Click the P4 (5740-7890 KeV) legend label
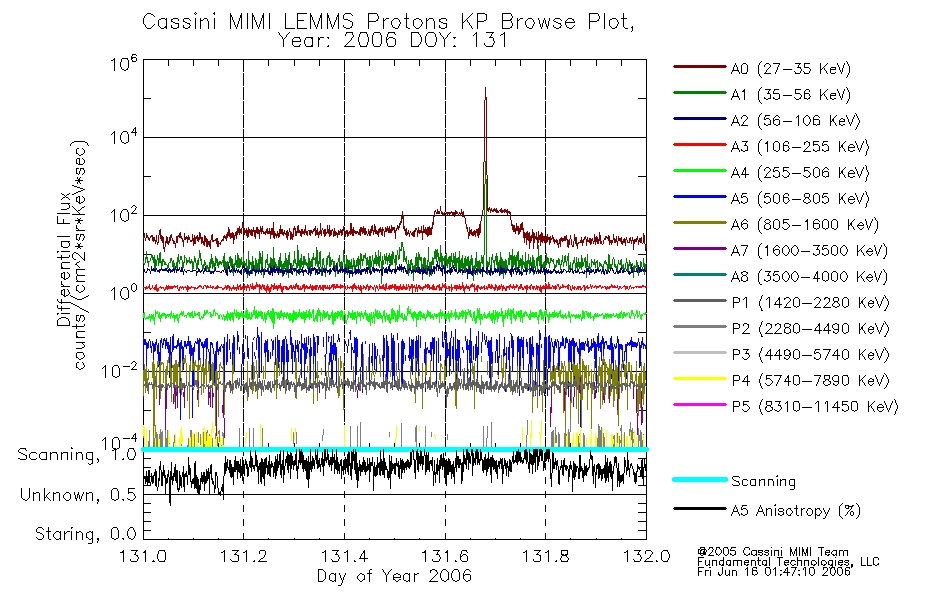The image size is (950, 600). pos(811,381)
